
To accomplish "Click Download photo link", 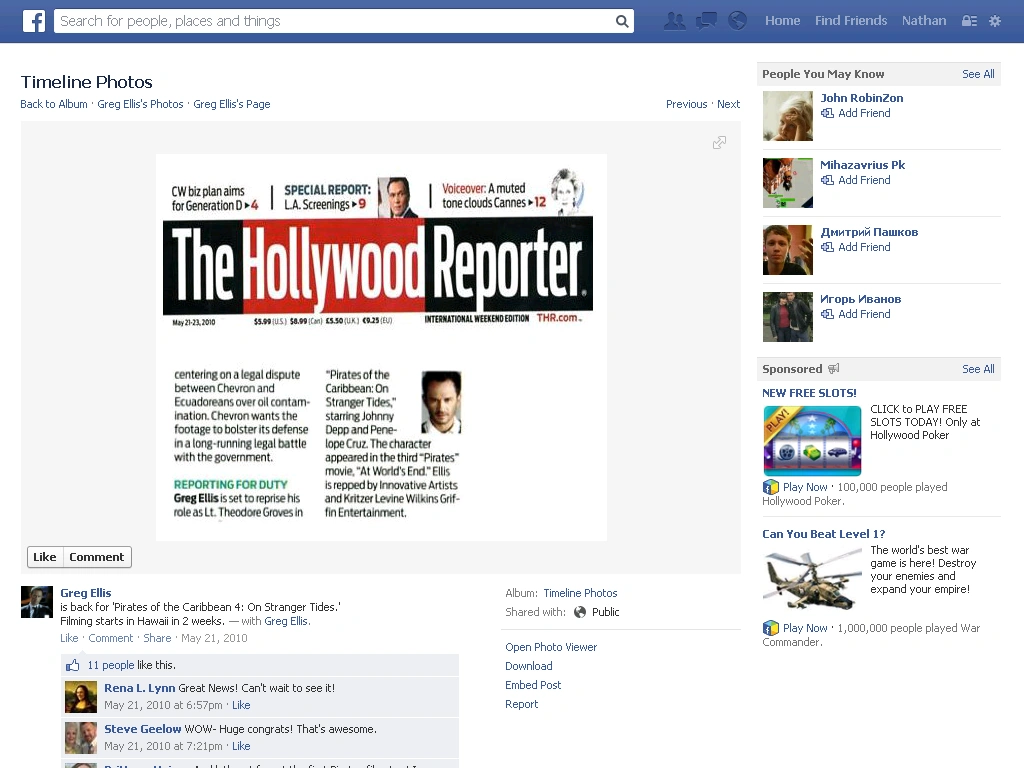I will click(528, 666).
